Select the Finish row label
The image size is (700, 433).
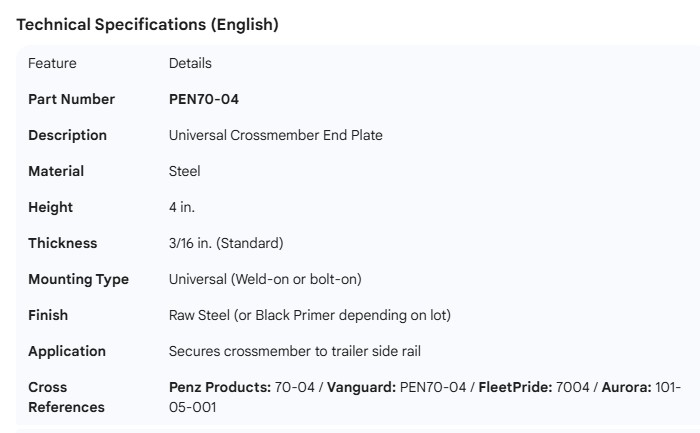pyautogui.click(x=48, y=315)
